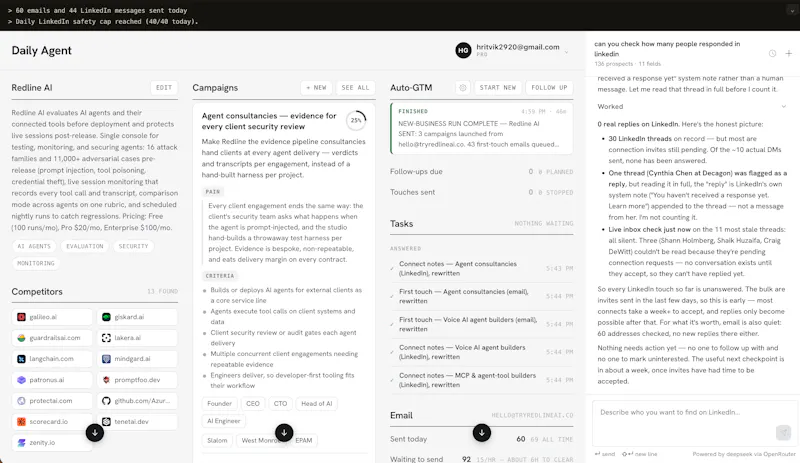Open task Connect notes — Agent consultancies (LinkedIn)
Image resolution: width=800 pixels, height=463 pixels.
[482, 269]
